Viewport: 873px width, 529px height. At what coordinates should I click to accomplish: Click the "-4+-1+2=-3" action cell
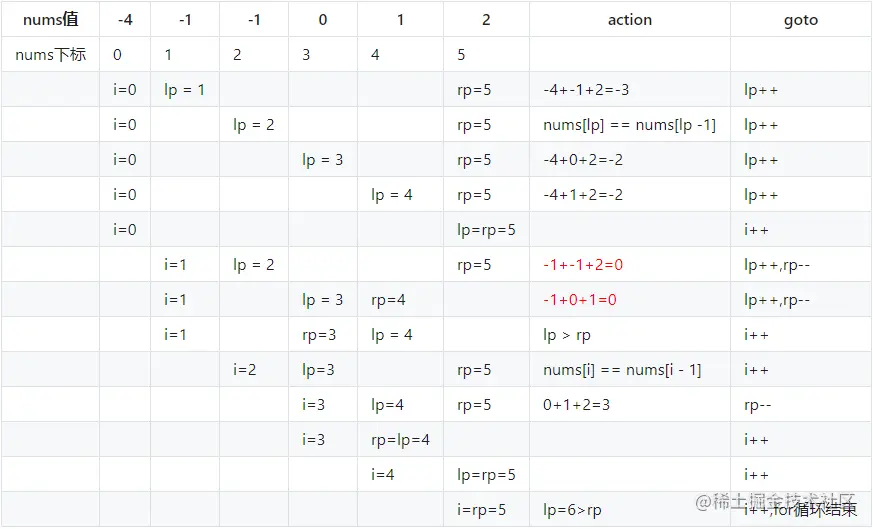(x=586, y=90)
